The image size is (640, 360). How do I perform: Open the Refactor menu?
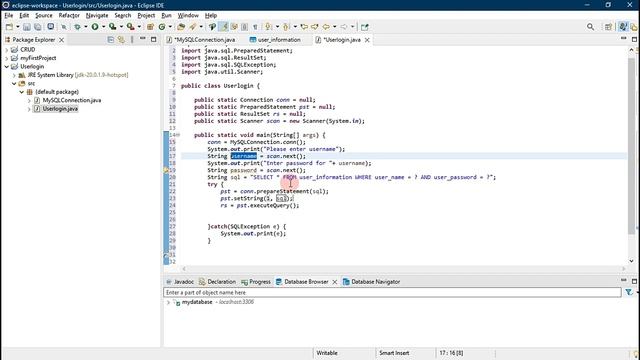click(69, 15)
